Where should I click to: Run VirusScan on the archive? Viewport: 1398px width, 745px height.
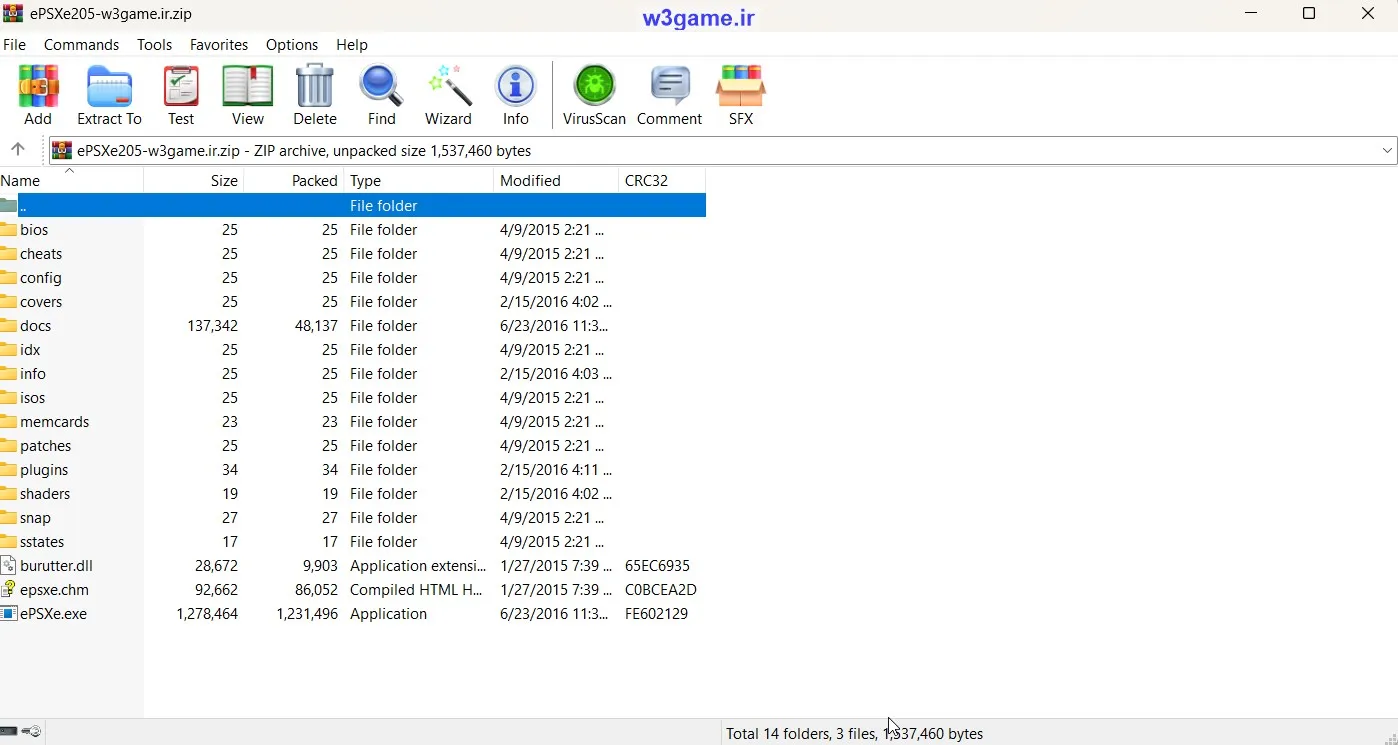tap(594, 87)
